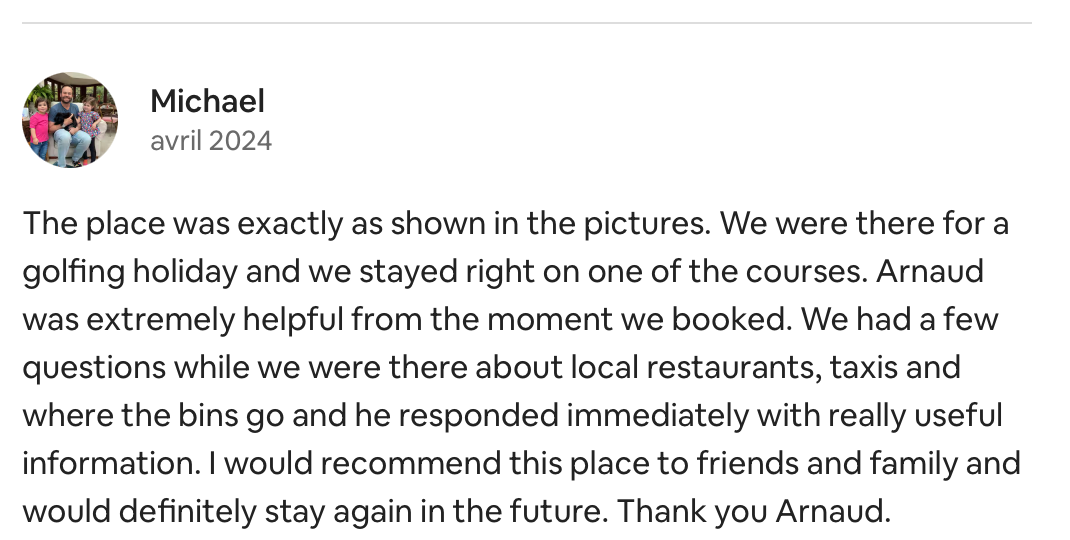Click the word 'questions' in the review
The height and width of the screenshot is (540, 1070).
94,367
